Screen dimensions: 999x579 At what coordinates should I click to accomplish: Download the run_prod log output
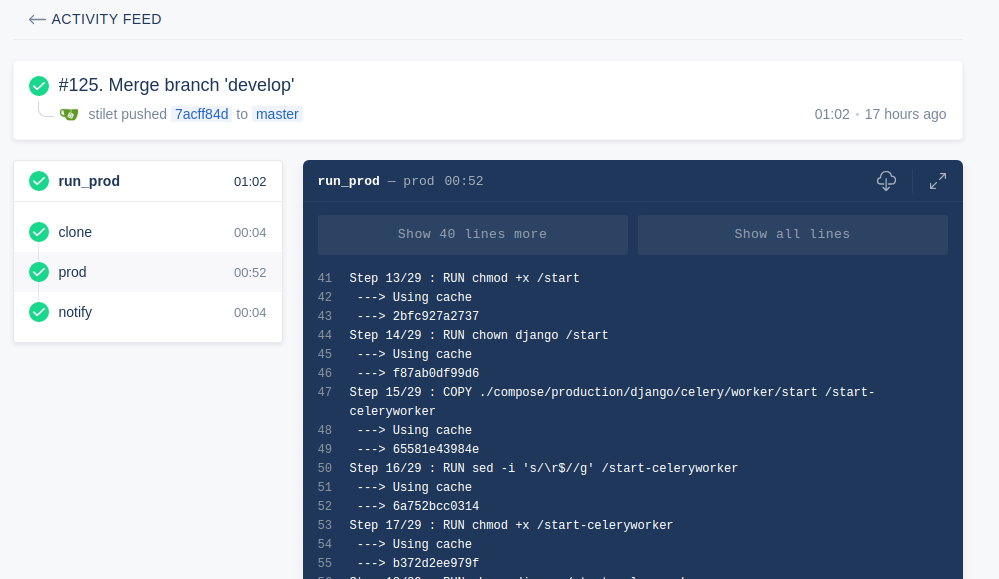click(x=886, y=181)
